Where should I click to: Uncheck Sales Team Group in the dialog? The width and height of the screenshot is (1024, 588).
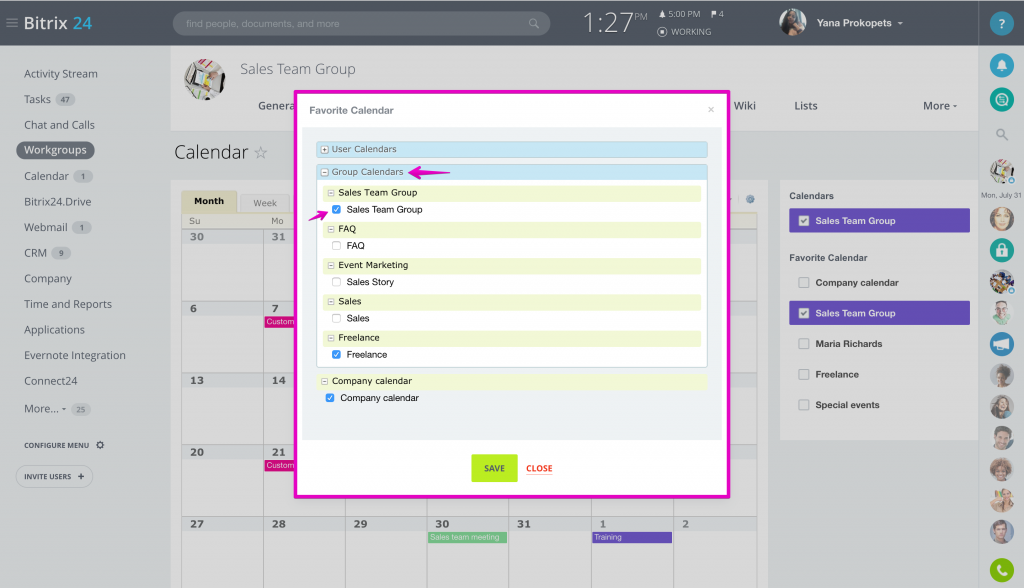(336, 210)
